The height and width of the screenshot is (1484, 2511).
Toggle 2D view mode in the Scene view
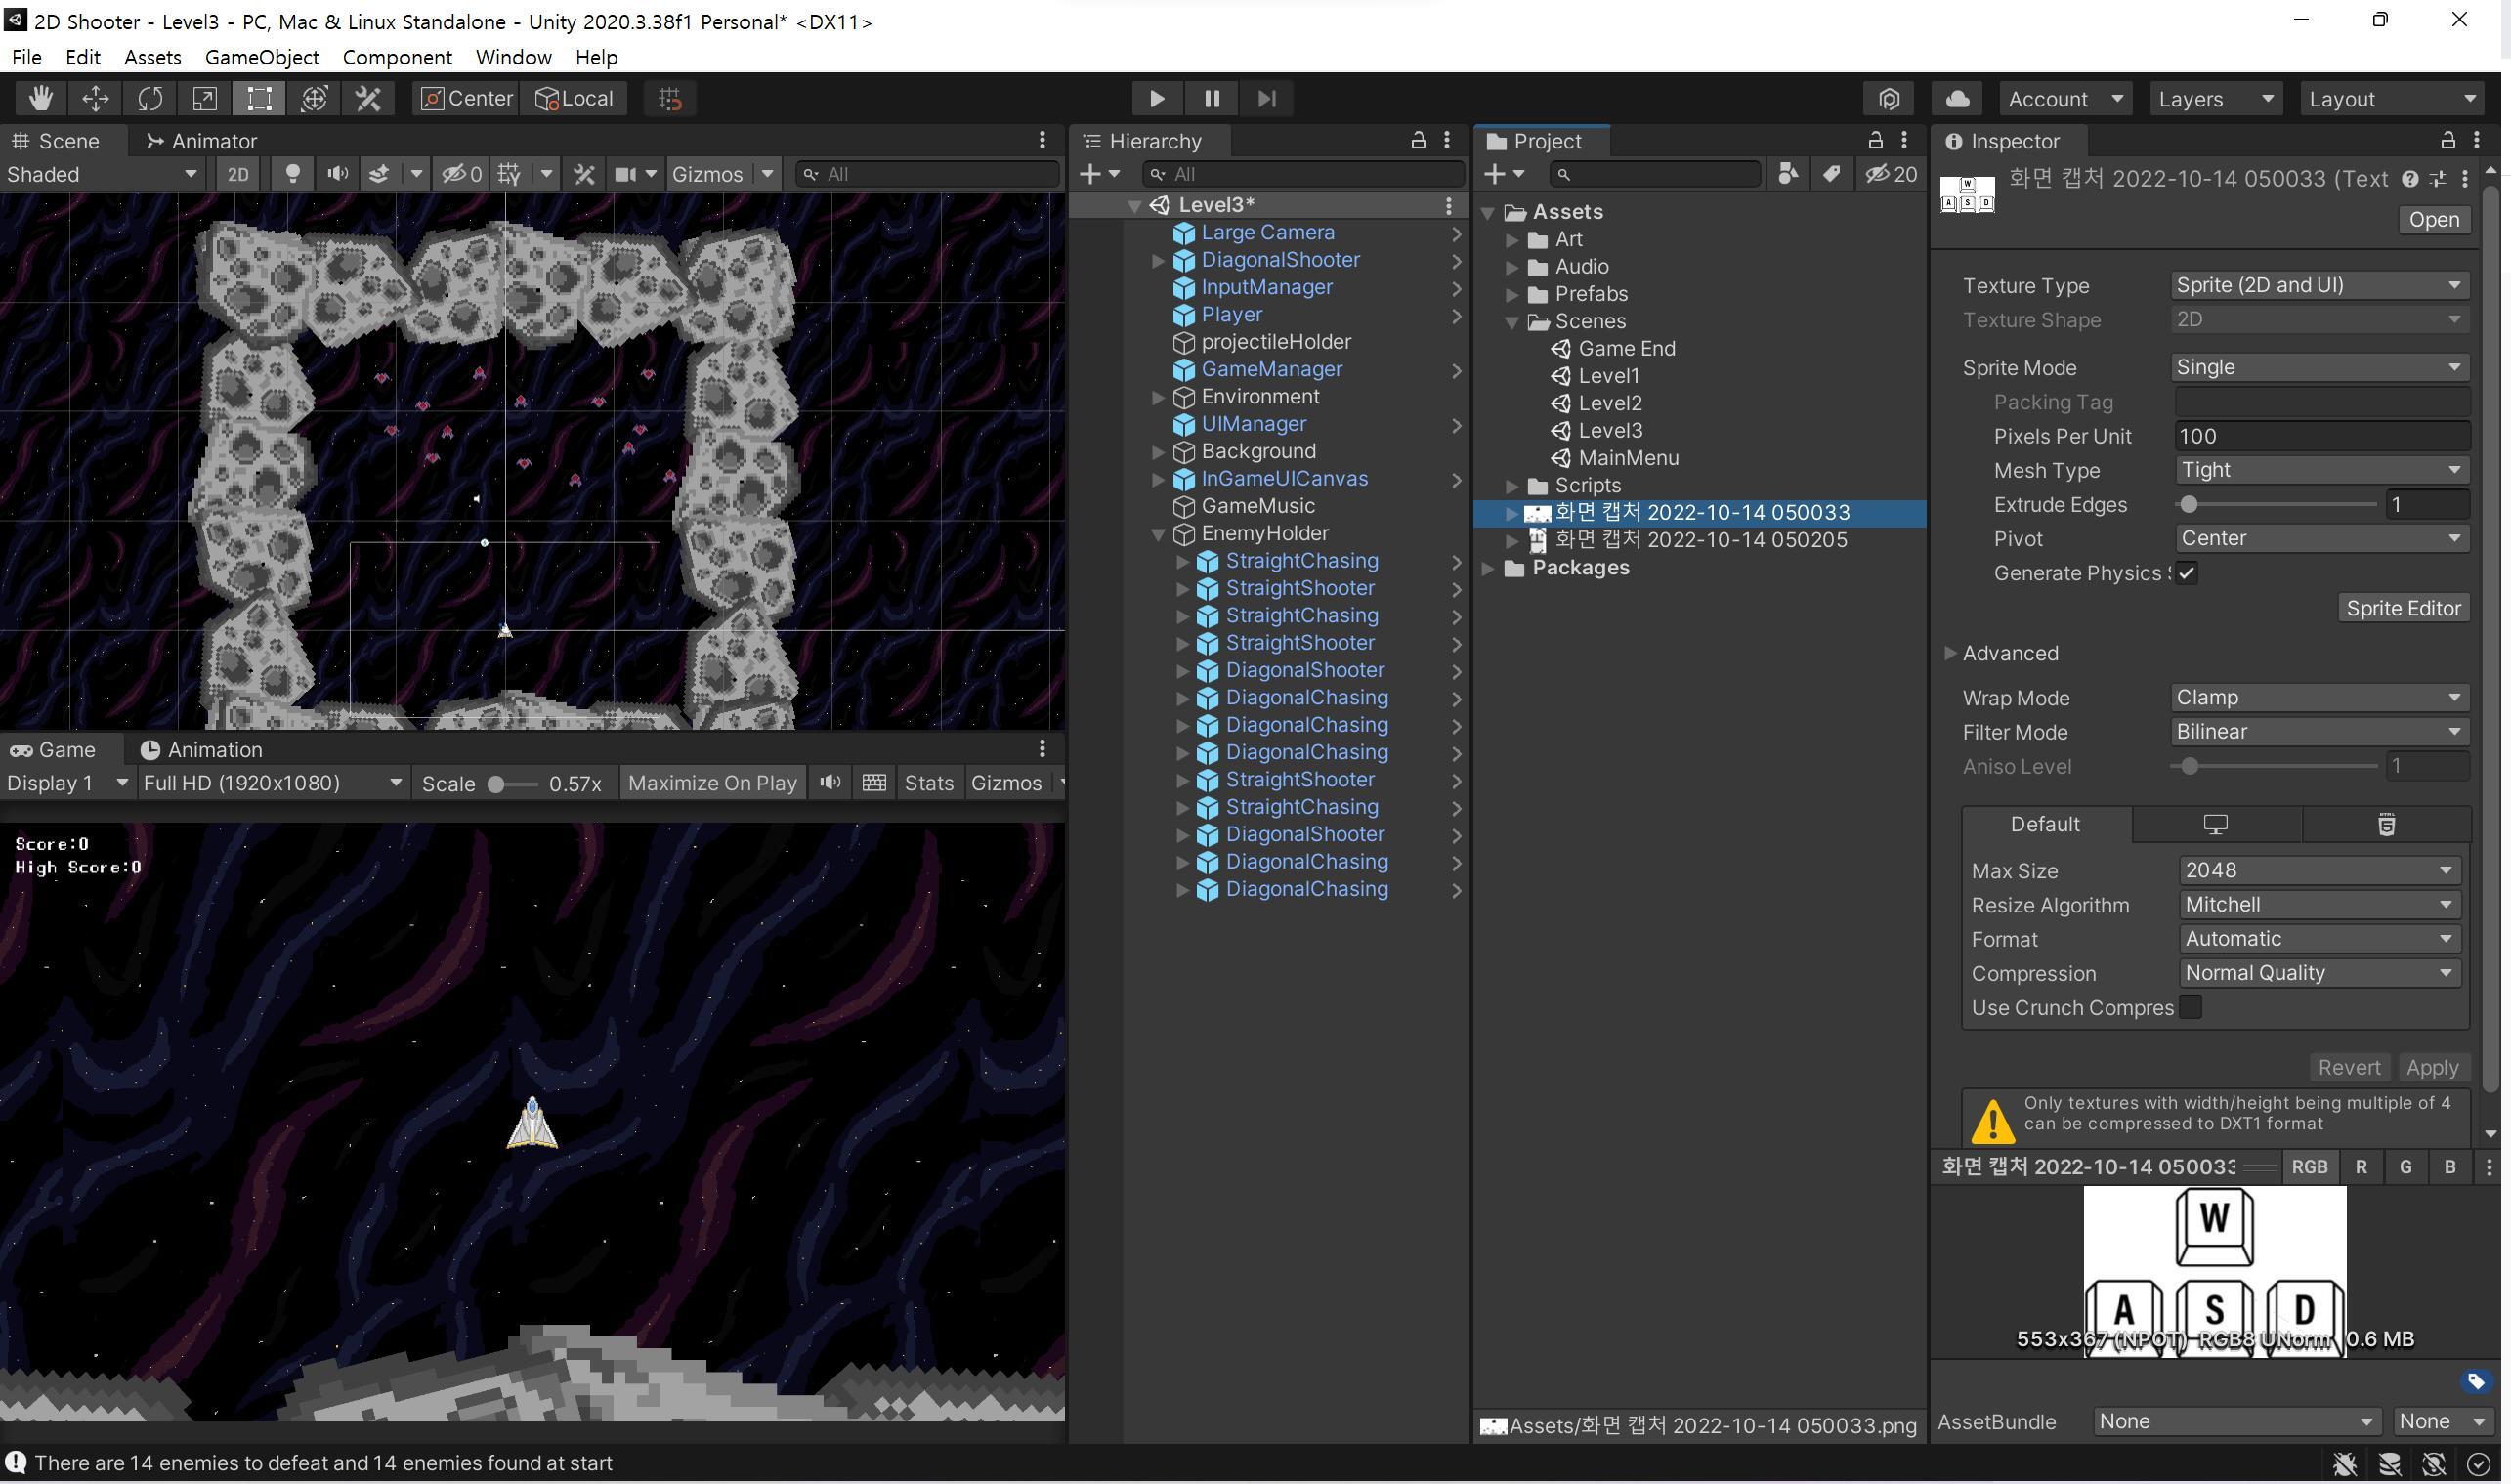[237, 173]
